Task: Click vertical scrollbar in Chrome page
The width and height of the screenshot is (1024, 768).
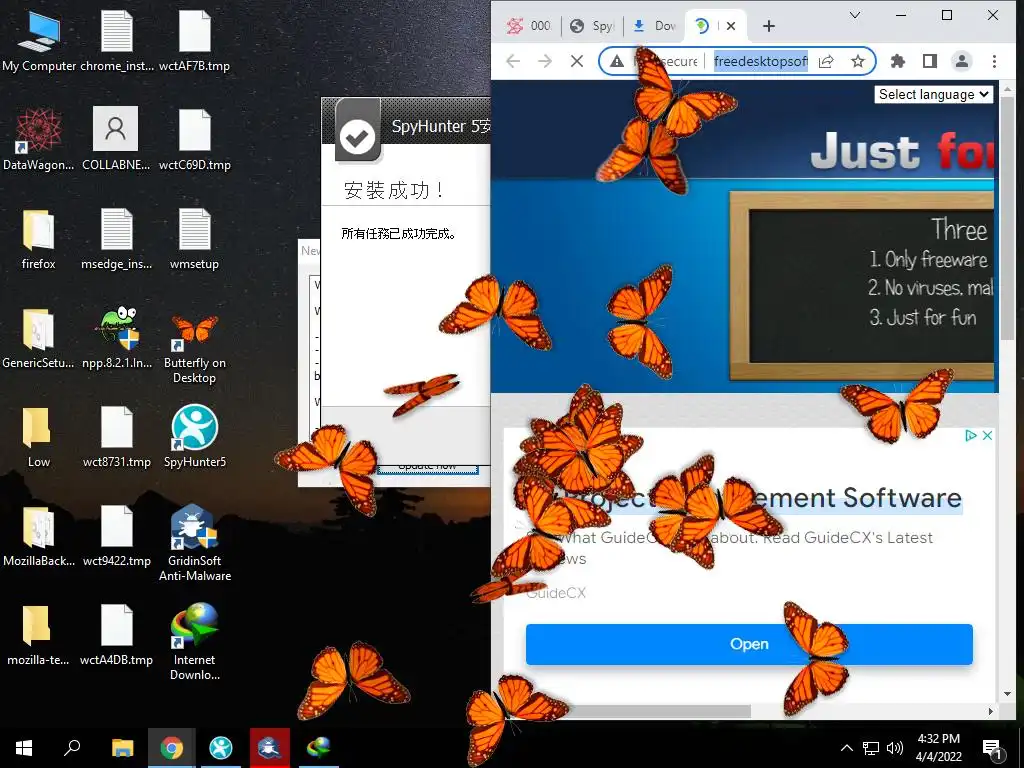Action: click(1007, 218)
